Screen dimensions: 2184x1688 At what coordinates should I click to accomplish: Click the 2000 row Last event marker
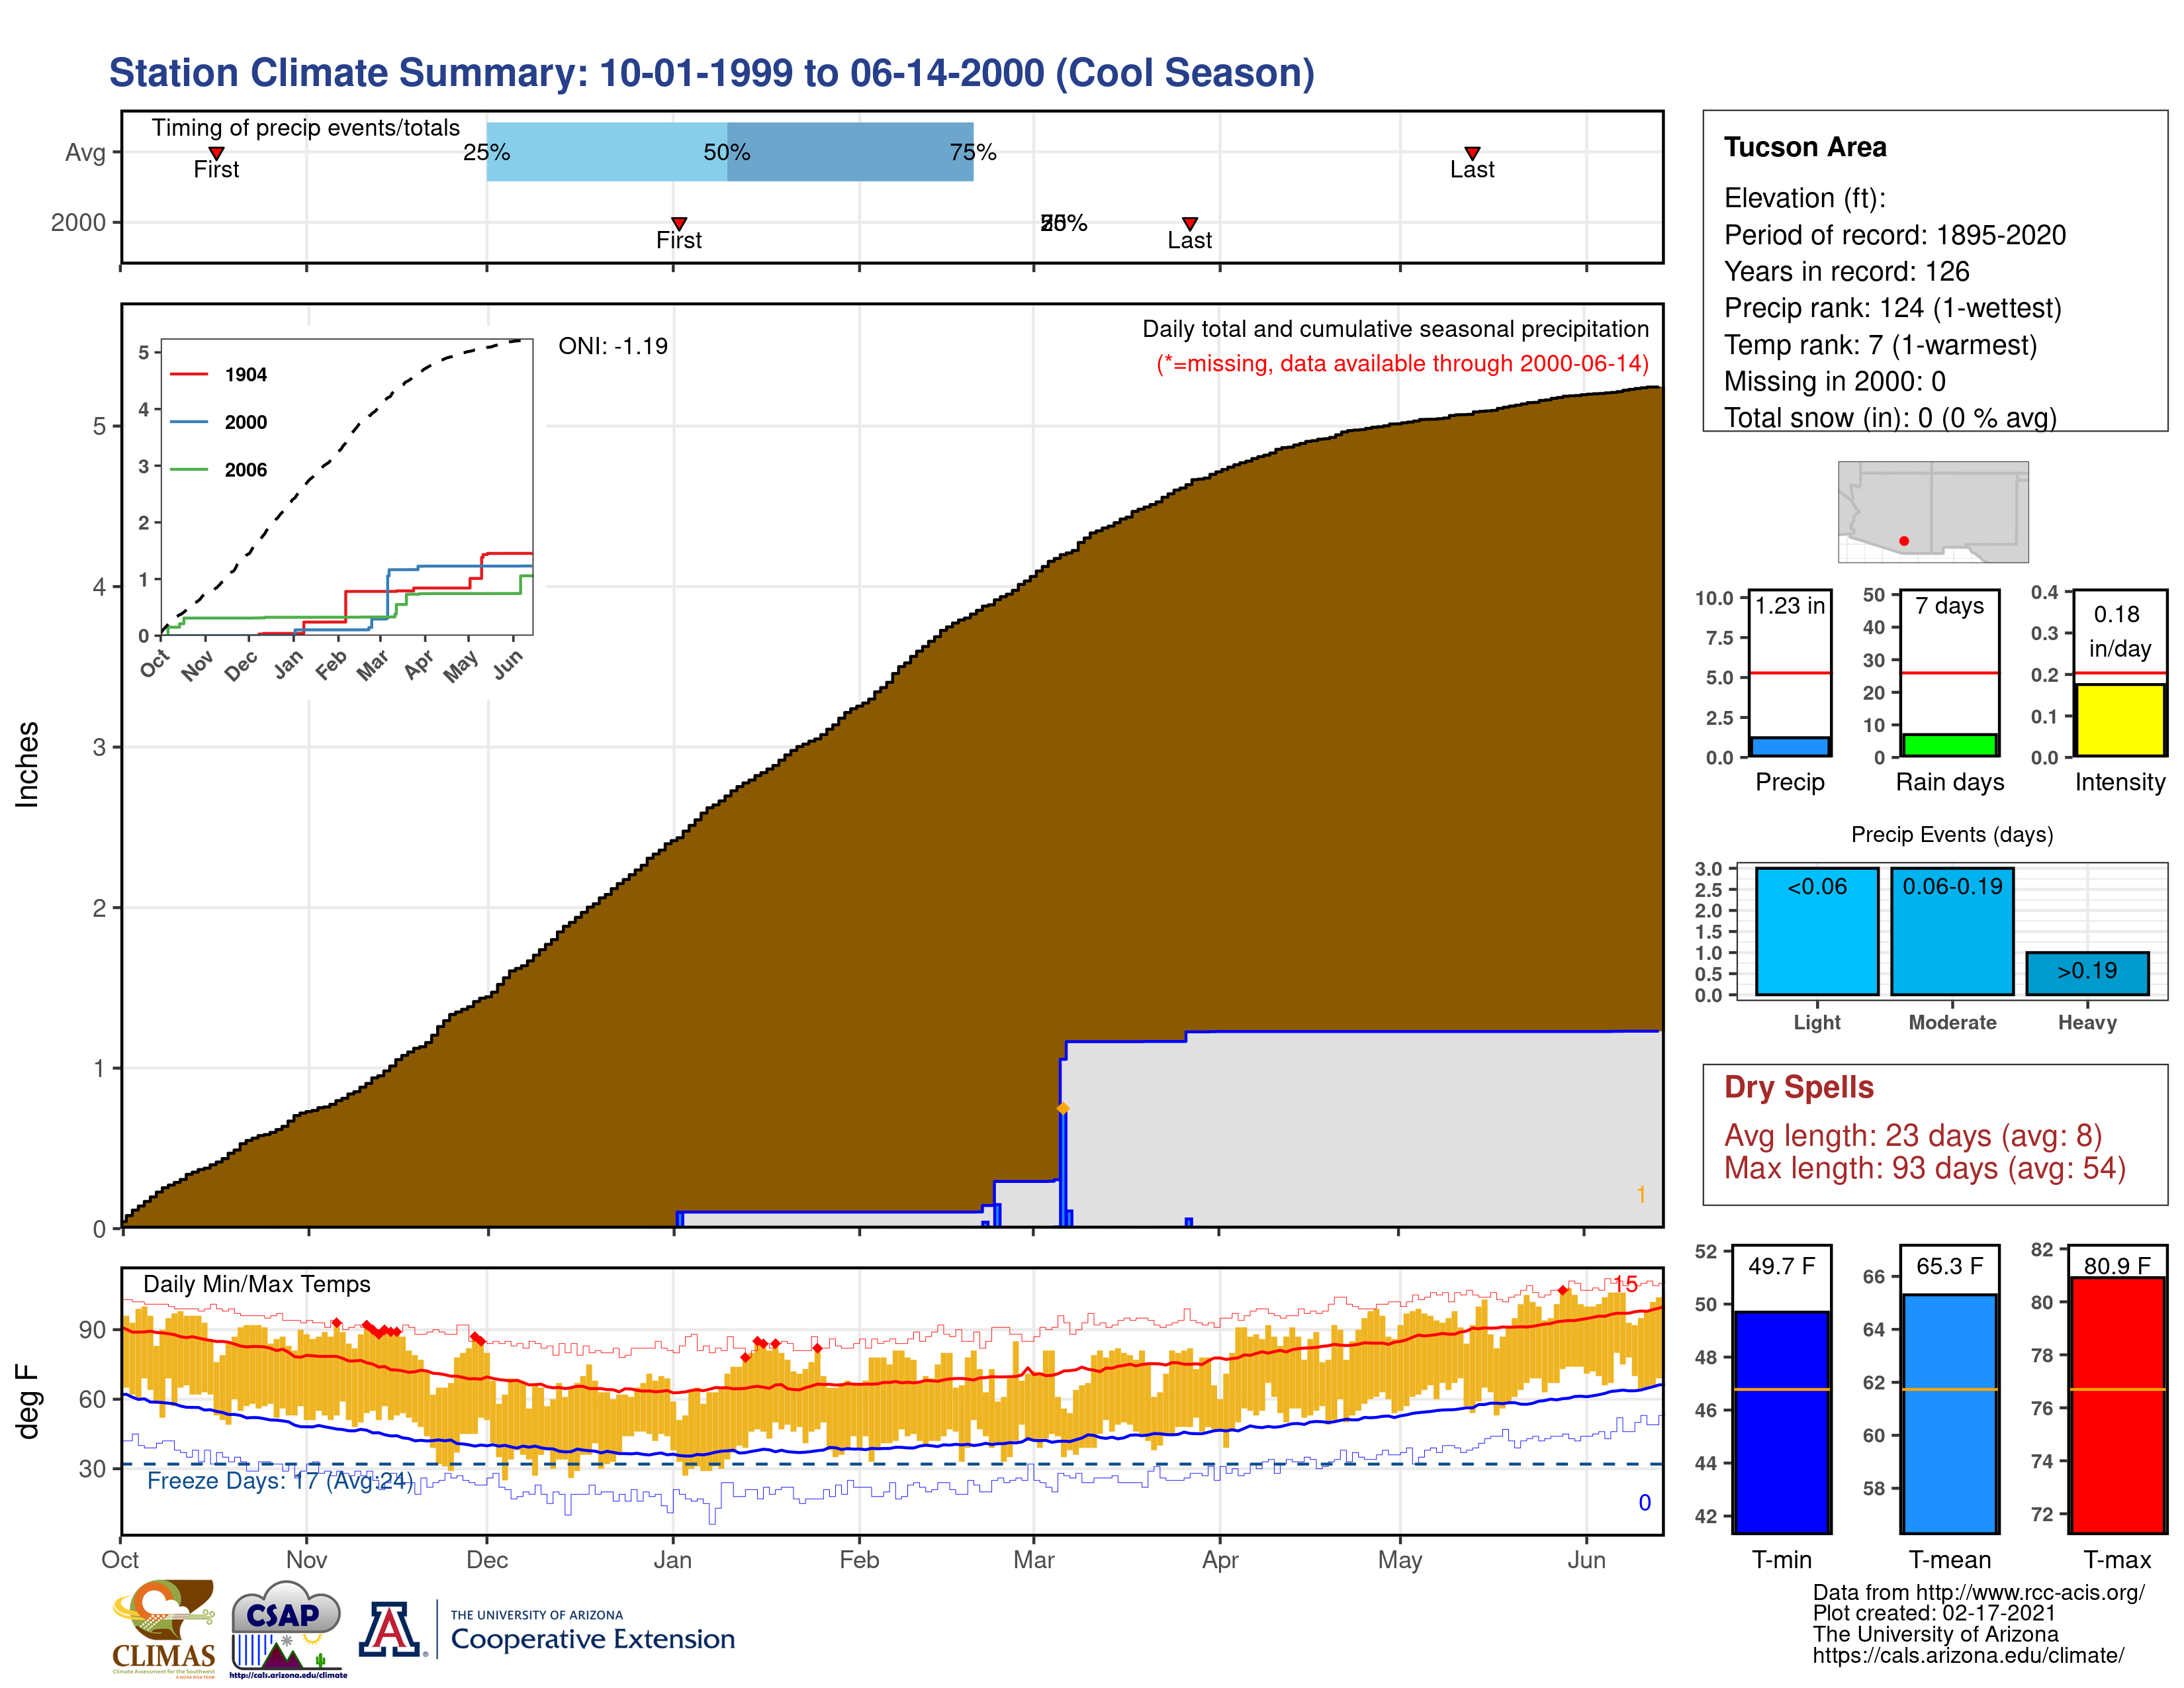point(1190,223)
